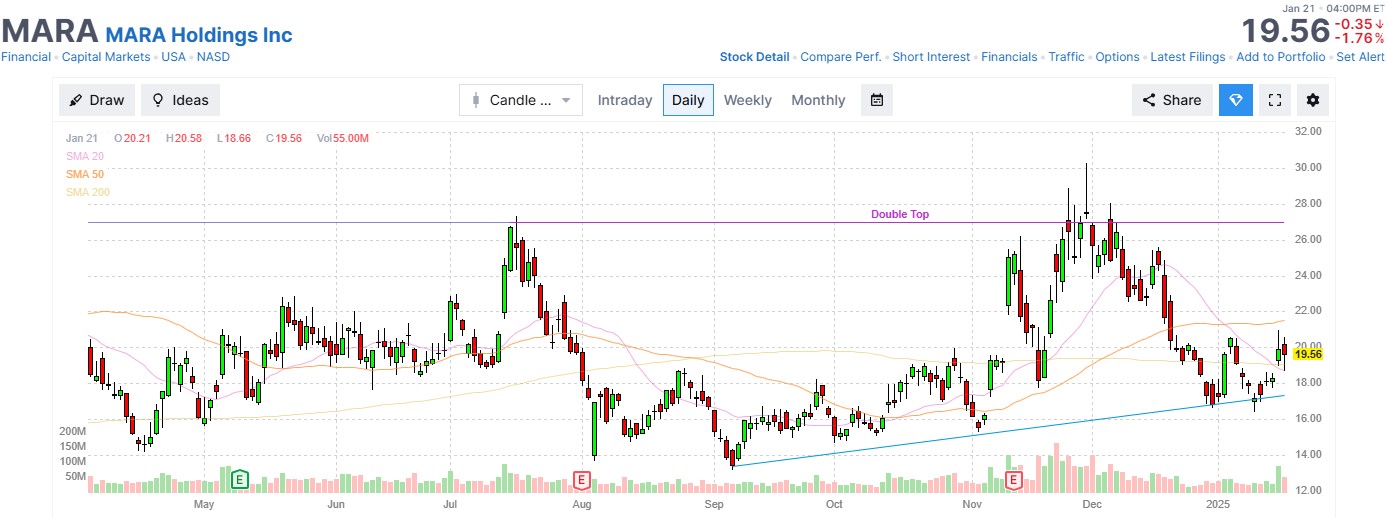Click the SMA 20 indicator label
The width and height of the screenshot is (1387, 518).
(x=85, y=156)
